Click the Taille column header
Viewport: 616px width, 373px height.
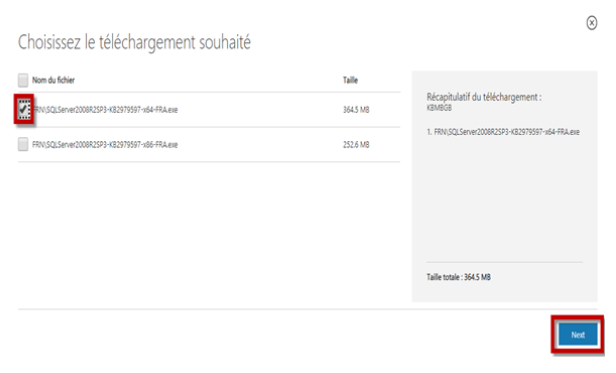pyautogui.click(x=350, y=80)
